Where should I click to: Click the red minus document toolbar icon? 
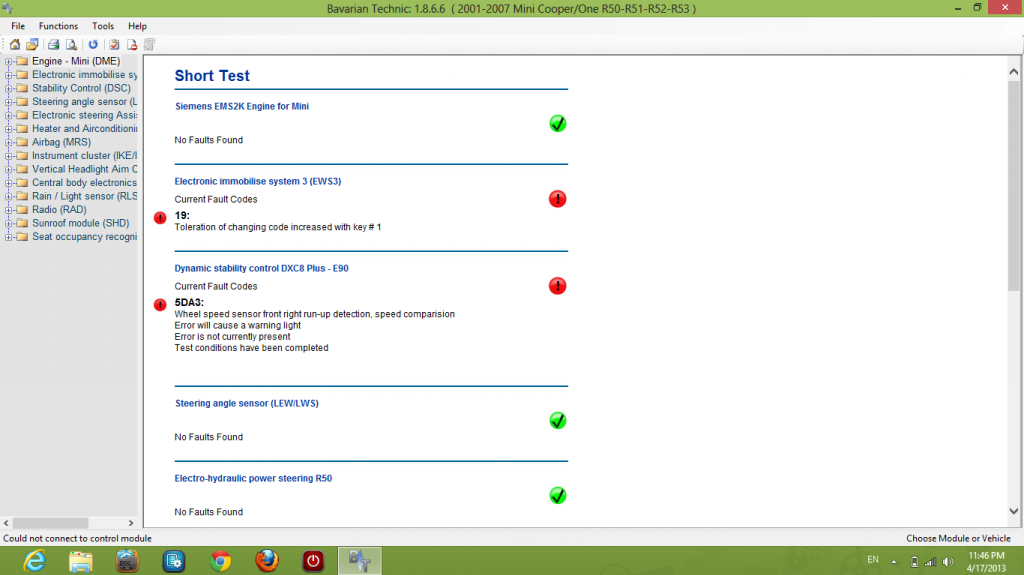click(x=132, y=44)
